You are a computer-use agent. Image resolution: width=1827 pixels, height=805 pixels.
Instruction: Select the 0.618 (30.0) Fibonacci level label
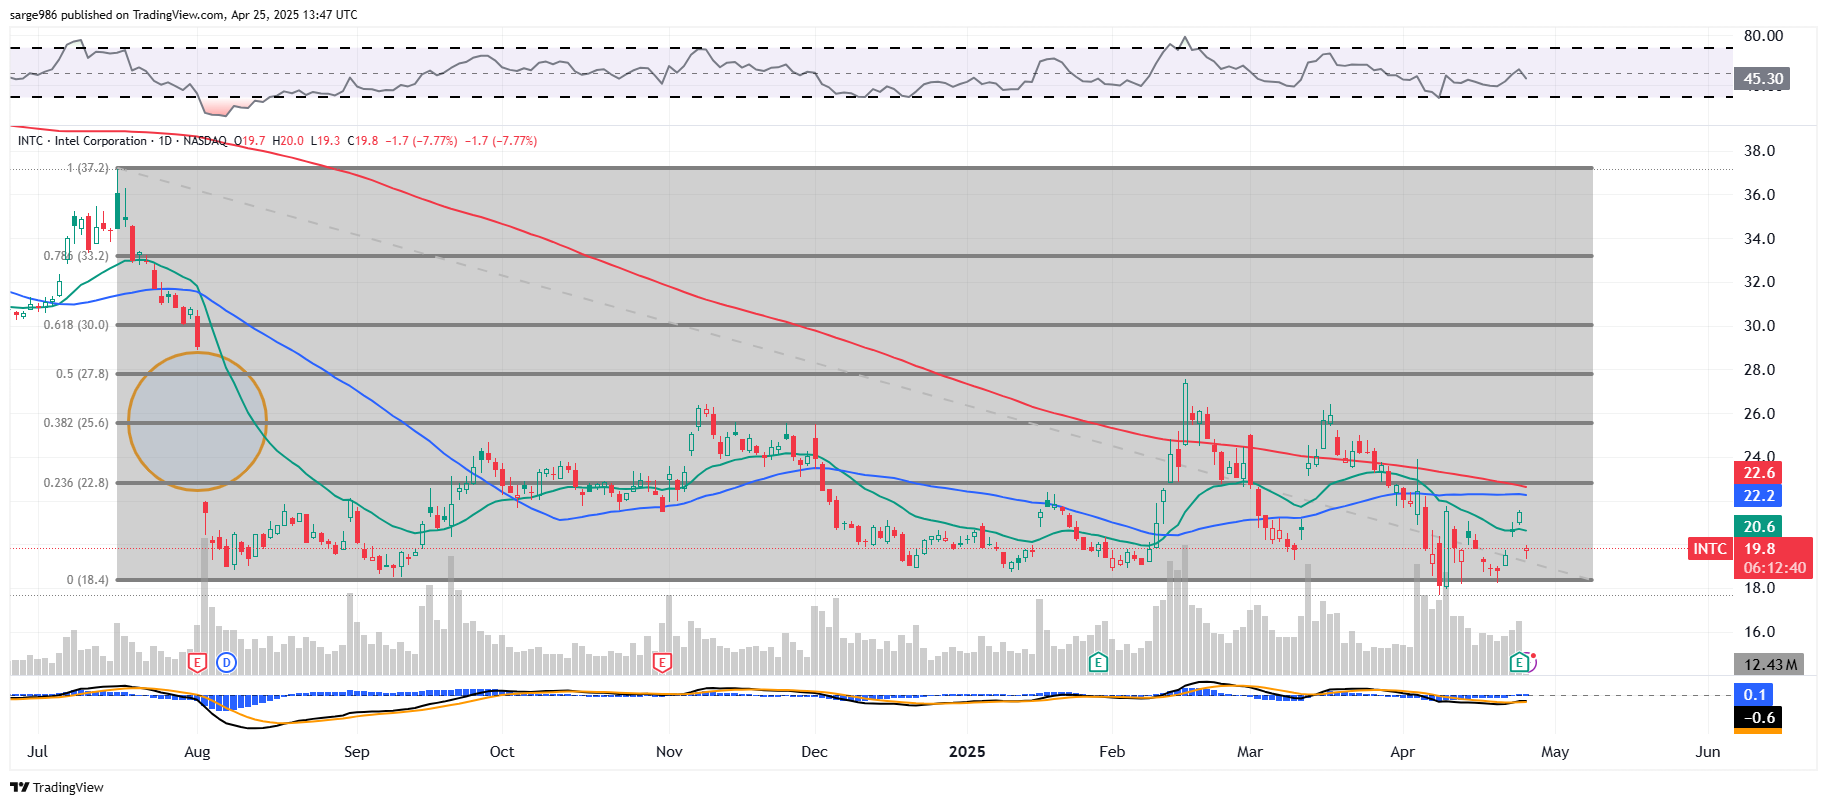click(x=76, y=325)
